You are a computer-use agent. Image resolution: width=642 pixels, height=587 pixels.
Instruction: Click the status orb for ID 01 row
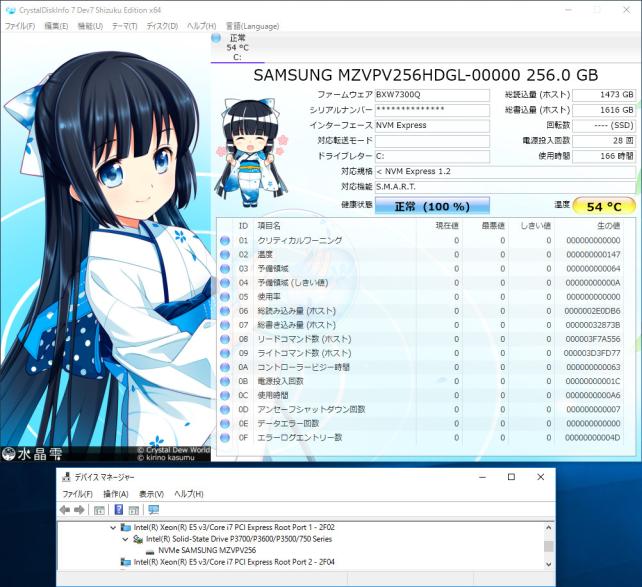[x=225, y=241]
